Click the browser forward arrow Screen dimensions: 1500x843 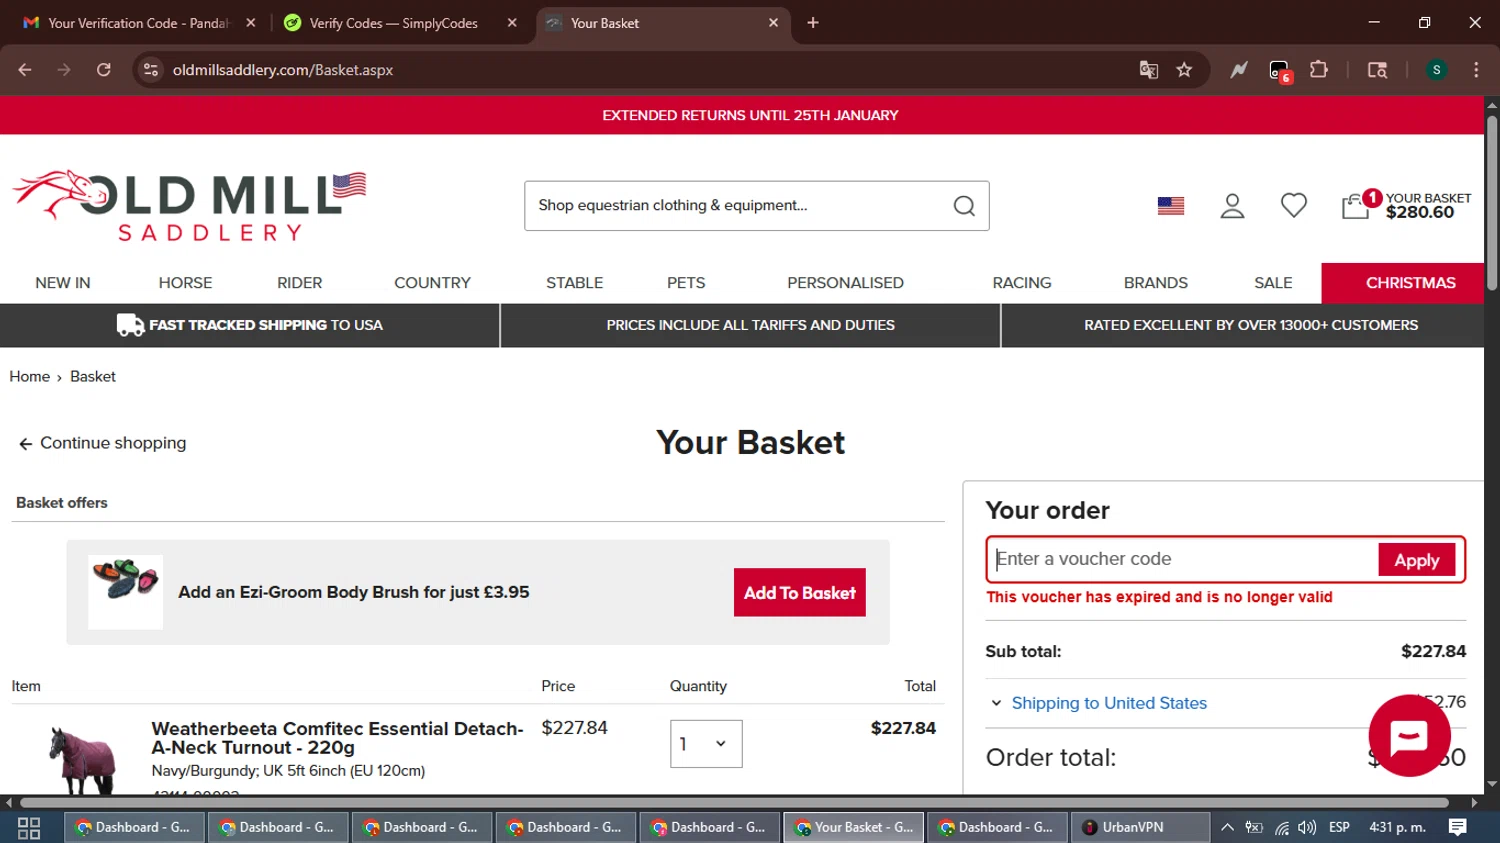tap(64, 70)
